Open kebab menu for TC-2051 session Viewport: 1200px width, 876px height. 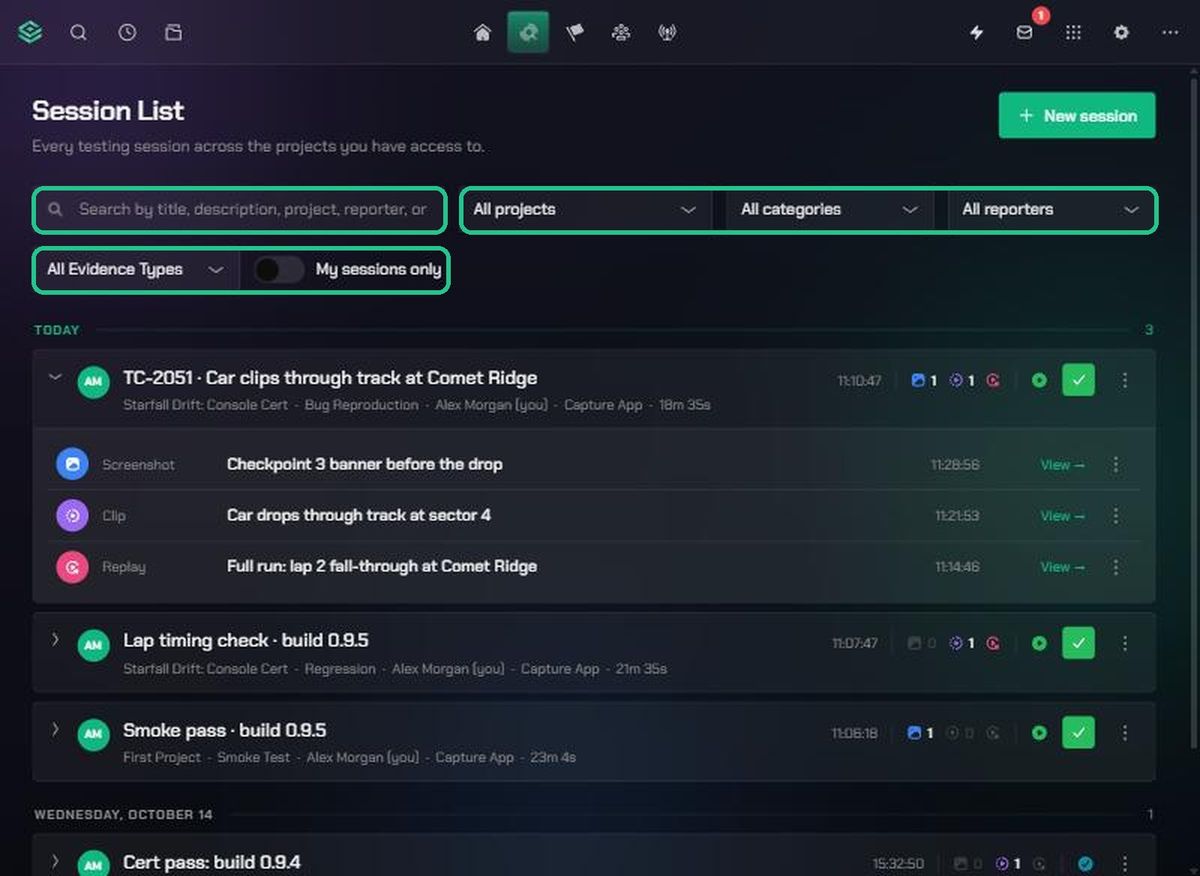click(1125, 380)
